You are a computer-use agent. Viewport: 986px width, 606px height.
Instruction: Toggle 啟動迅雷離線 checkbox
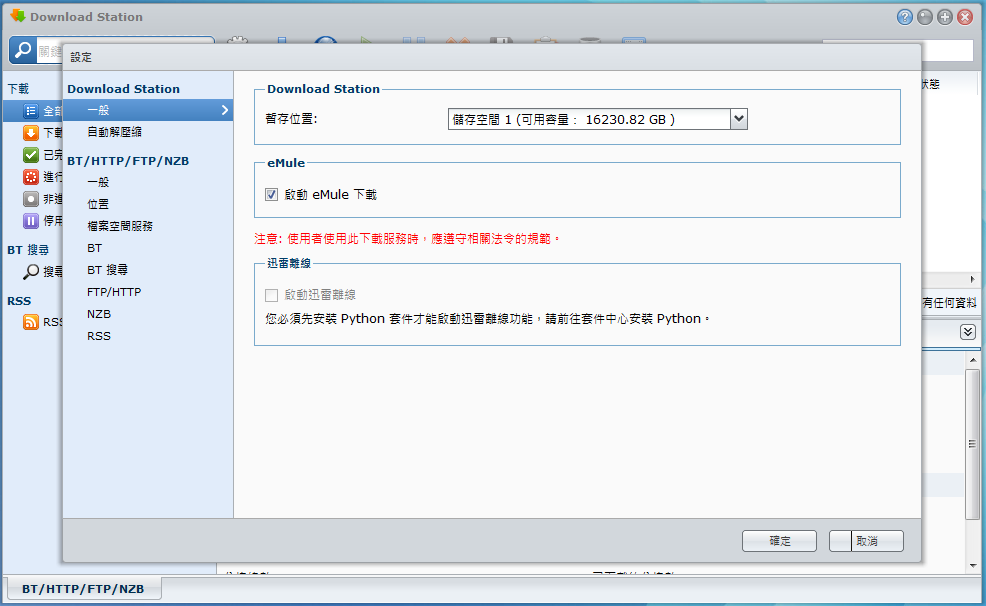pos(271,295)
